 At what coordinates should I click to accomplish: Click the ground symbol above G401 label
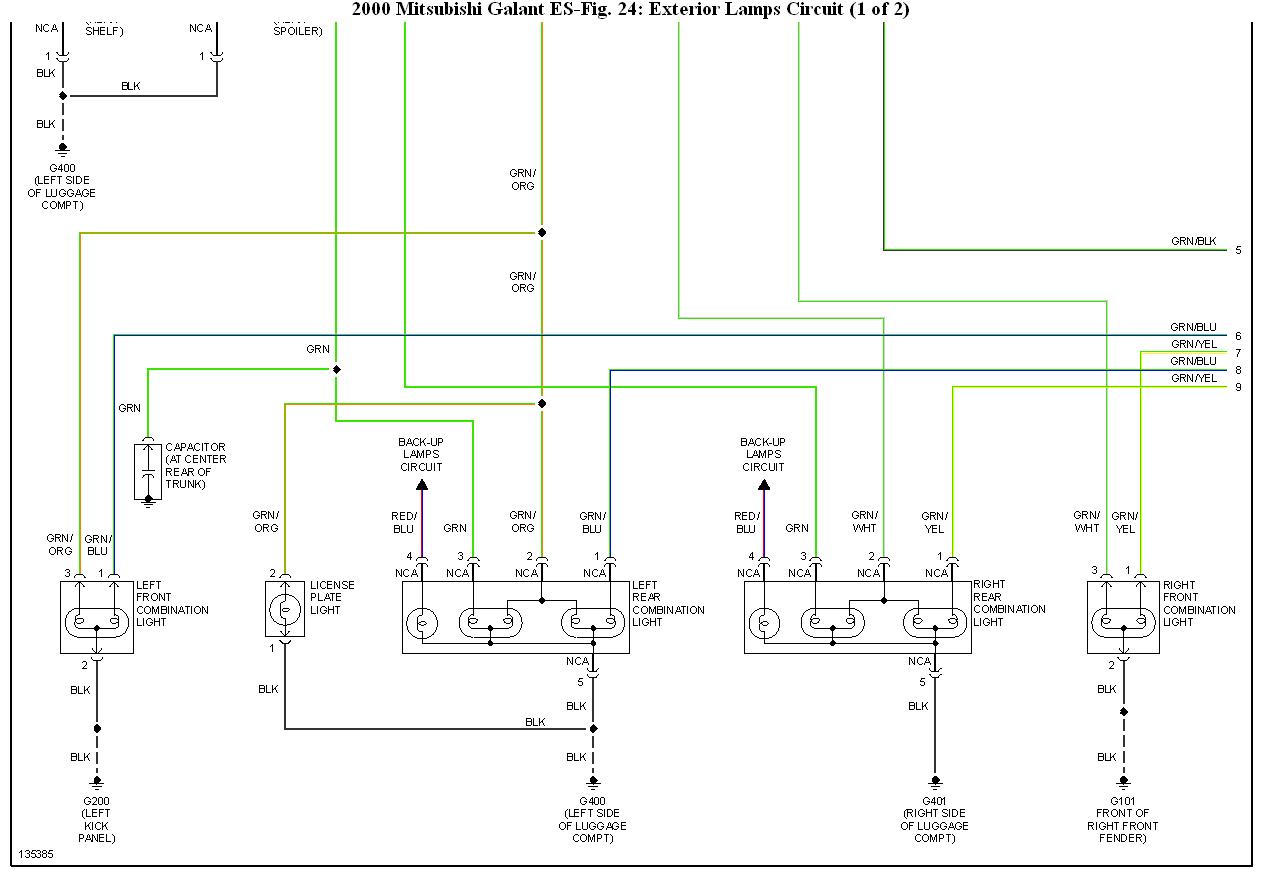click(936, 782)
